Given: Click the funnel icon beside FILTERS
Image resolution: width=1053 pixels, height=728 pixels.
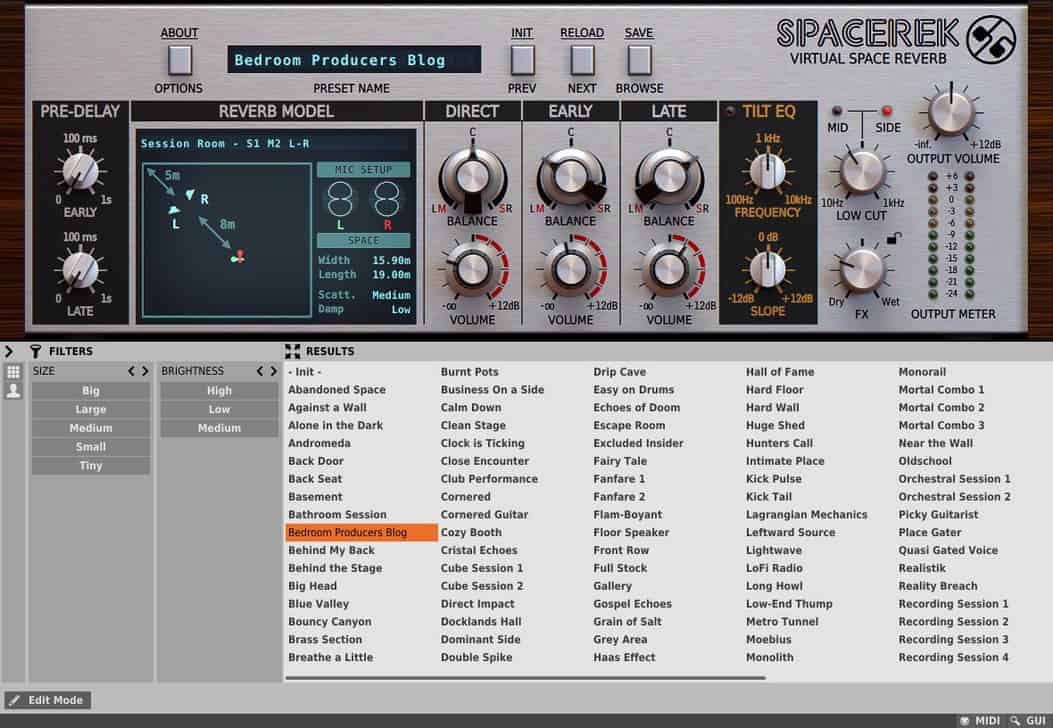Looking at the screenshot, I should (36, 351).
